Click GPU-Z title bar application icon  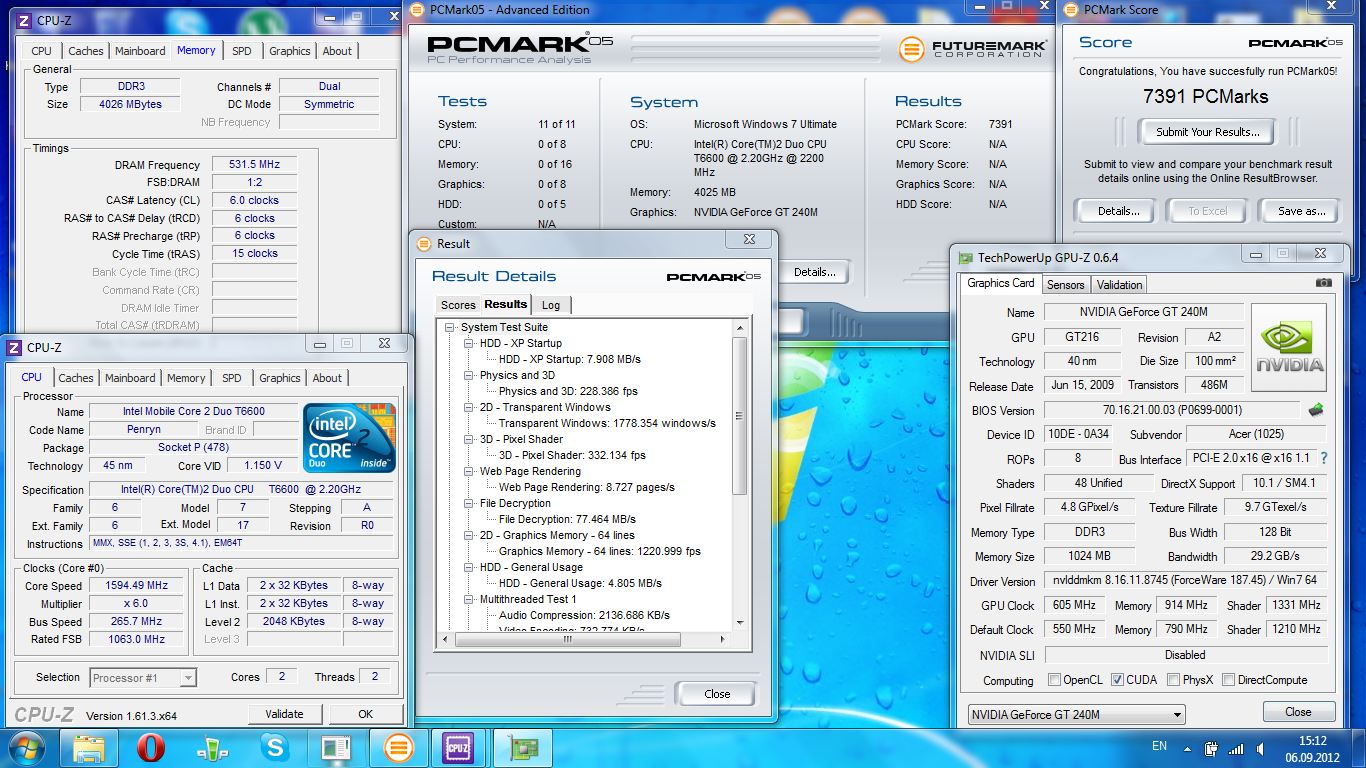click(x=965, y=257)
